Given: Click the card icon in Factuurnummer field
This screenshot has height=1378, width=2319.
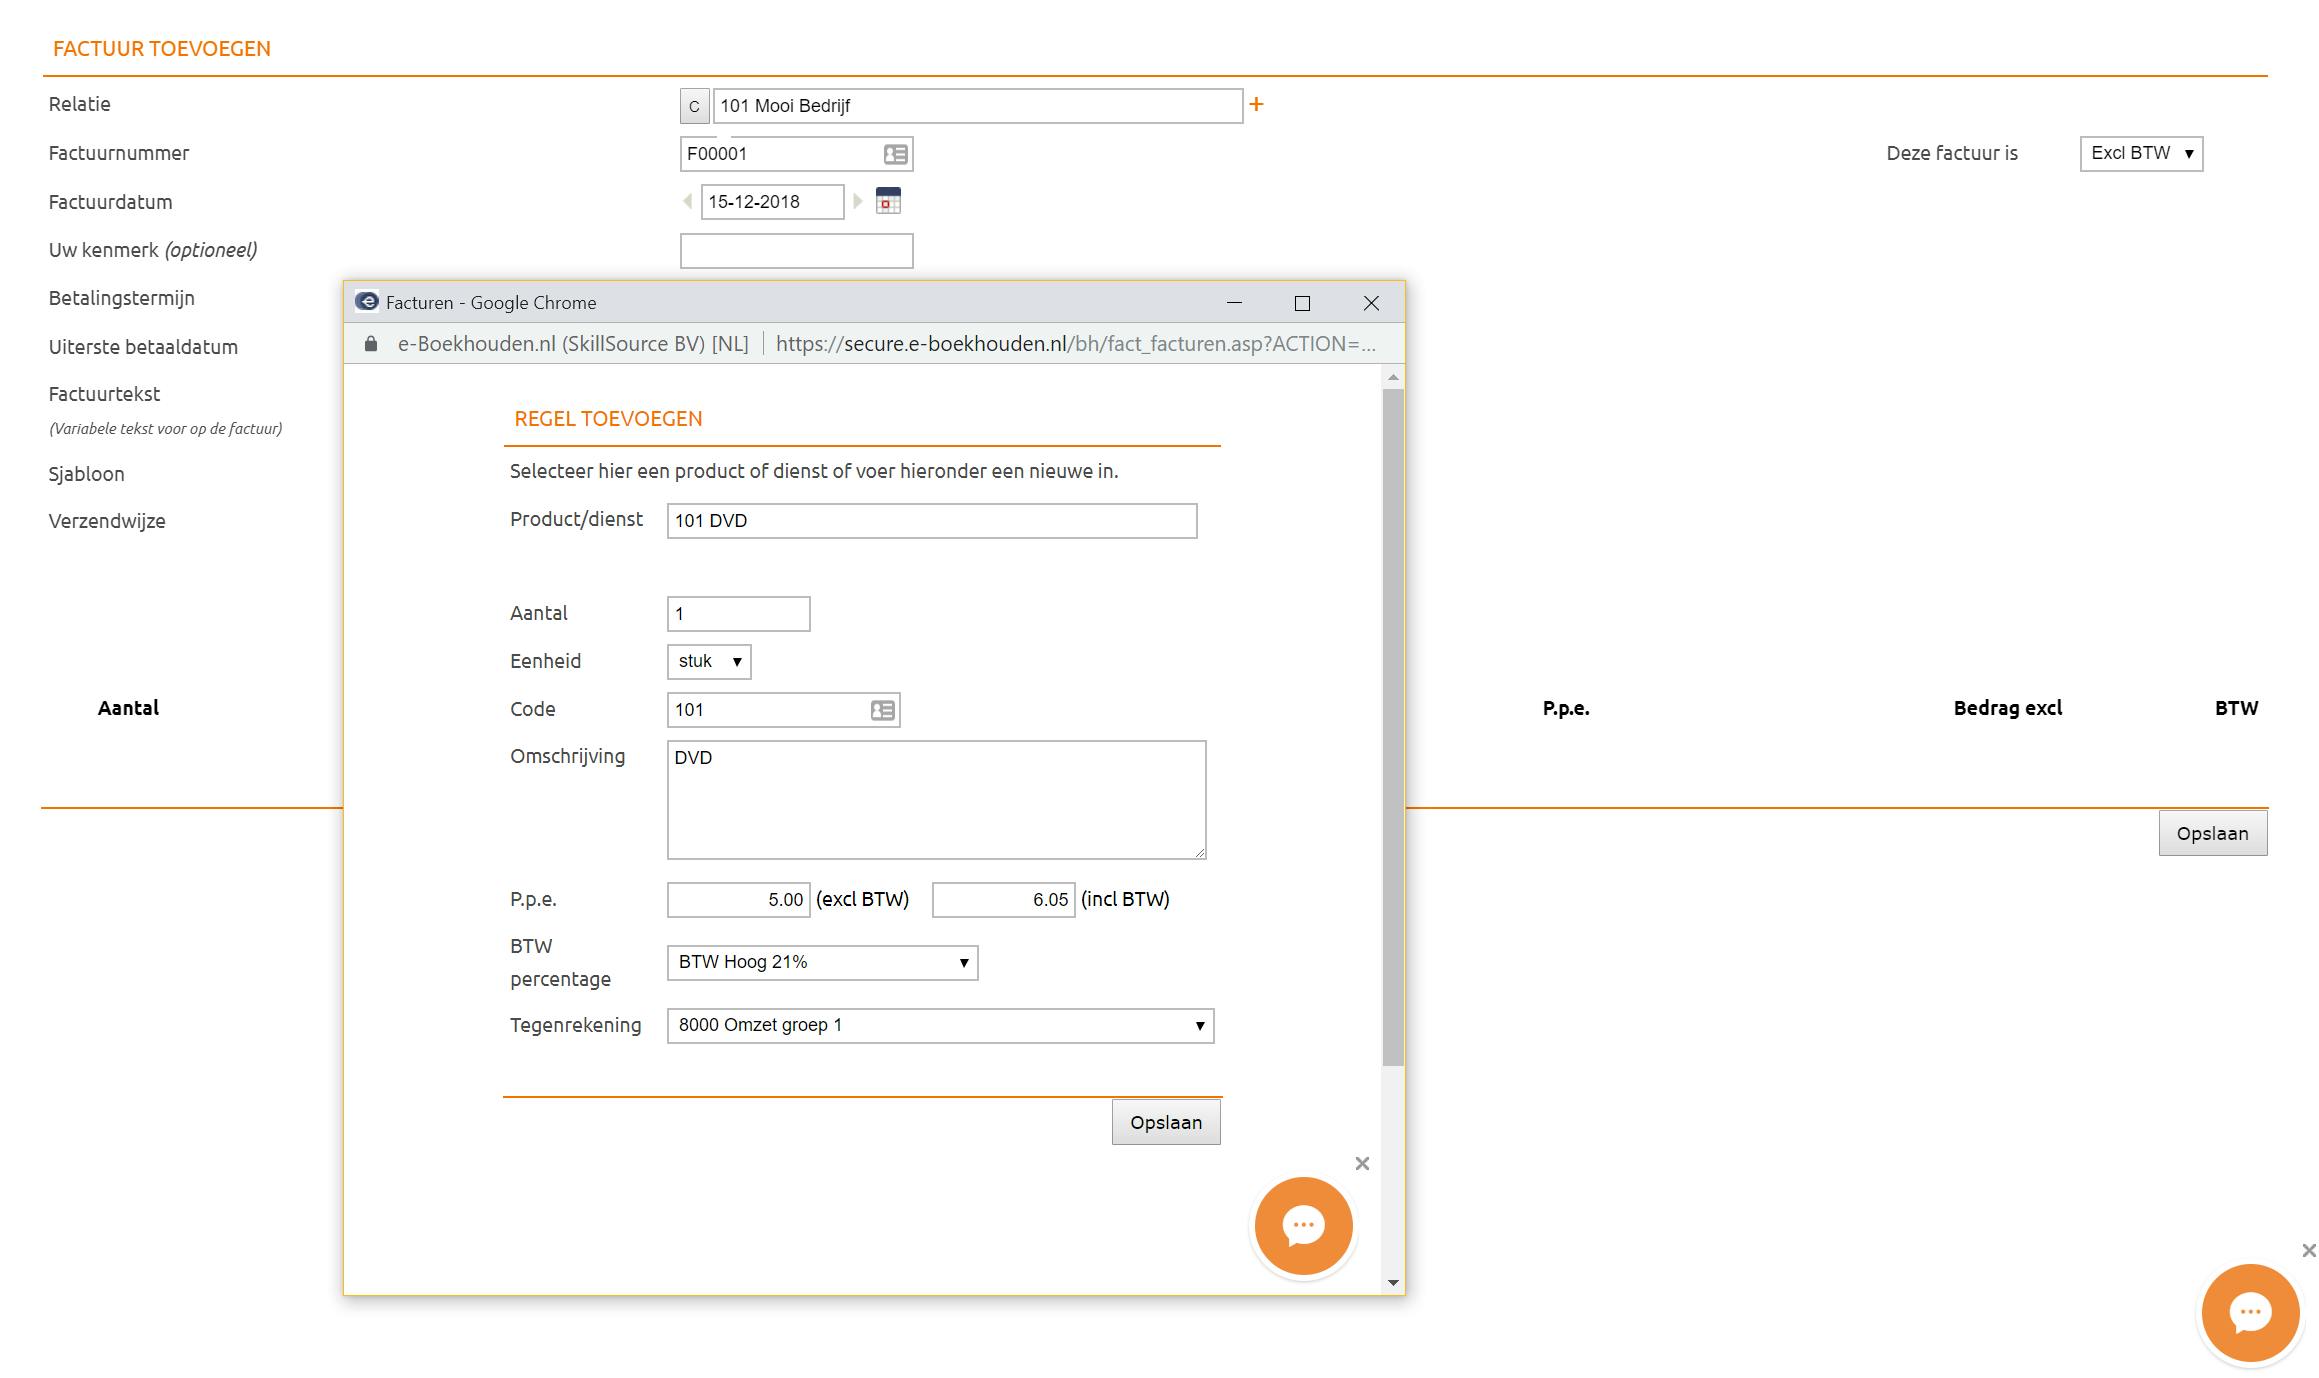Looking at the screenshot, I should click(x=895, y=154).
